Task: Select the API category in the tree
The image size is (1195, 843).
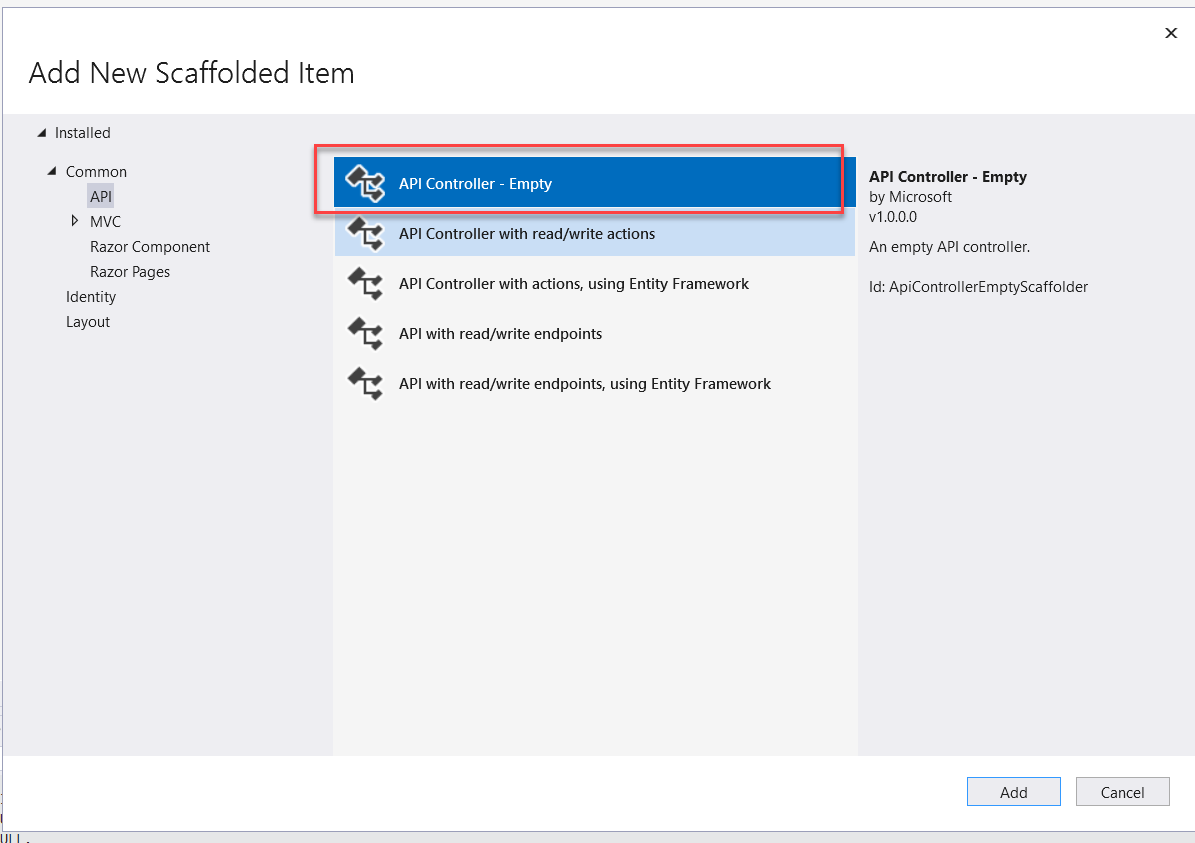Action: tap(101, 197)
